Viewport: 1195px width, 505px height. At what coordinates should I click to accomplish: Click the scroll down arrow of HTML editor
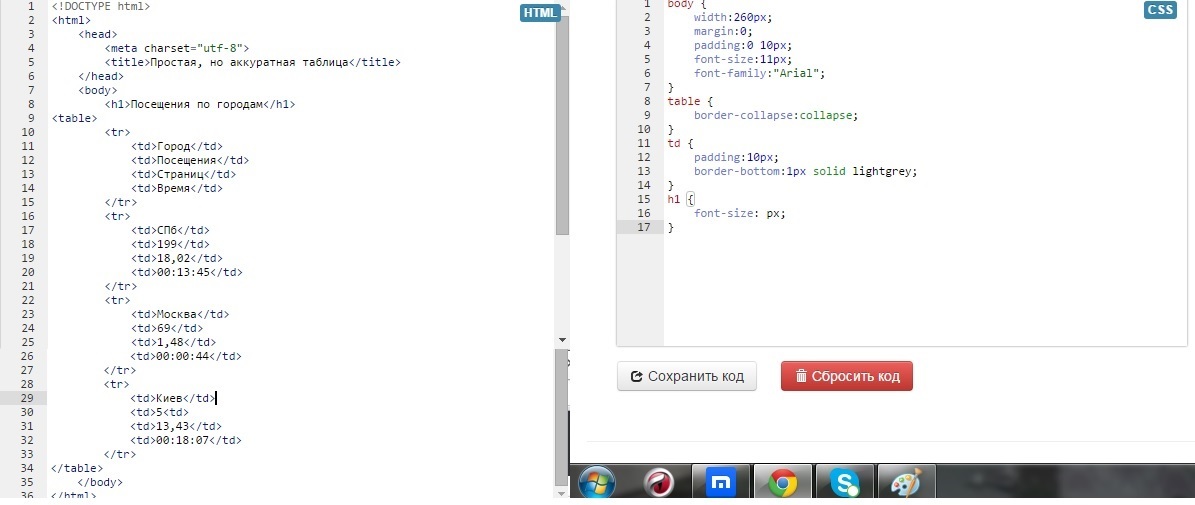[x=562, y=340]
